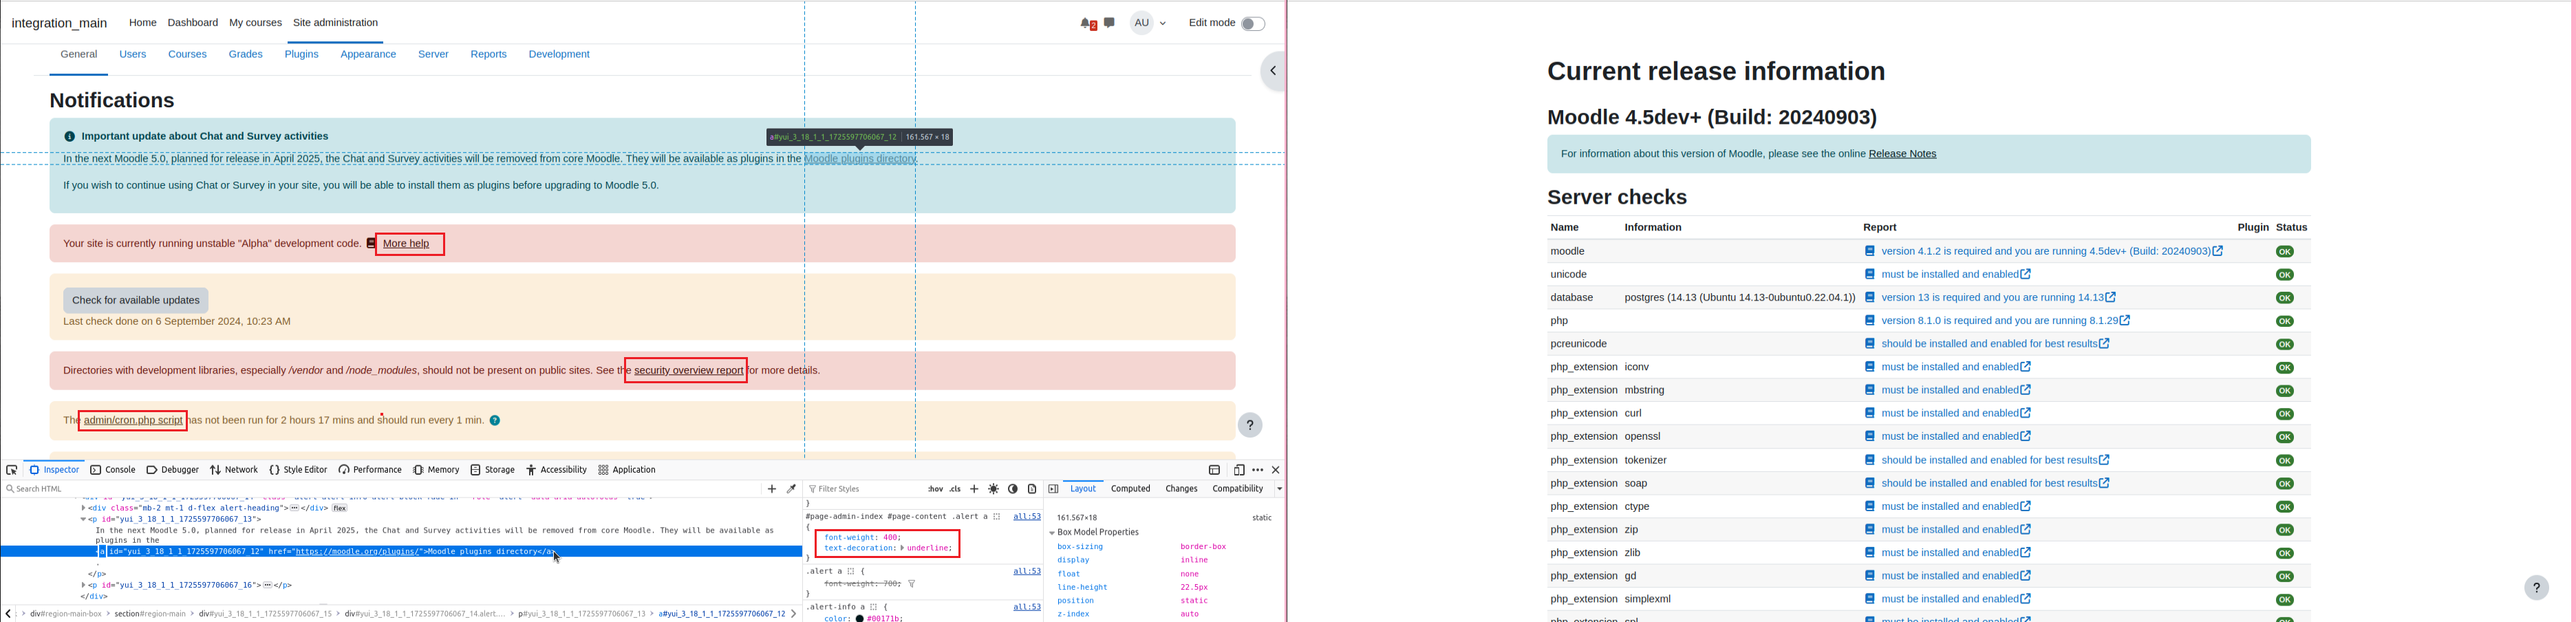Screen dimensions: 2576x622
Task: Open the sidebar tabs overflow dropdown arrow
Action: tap(1279, 489)
